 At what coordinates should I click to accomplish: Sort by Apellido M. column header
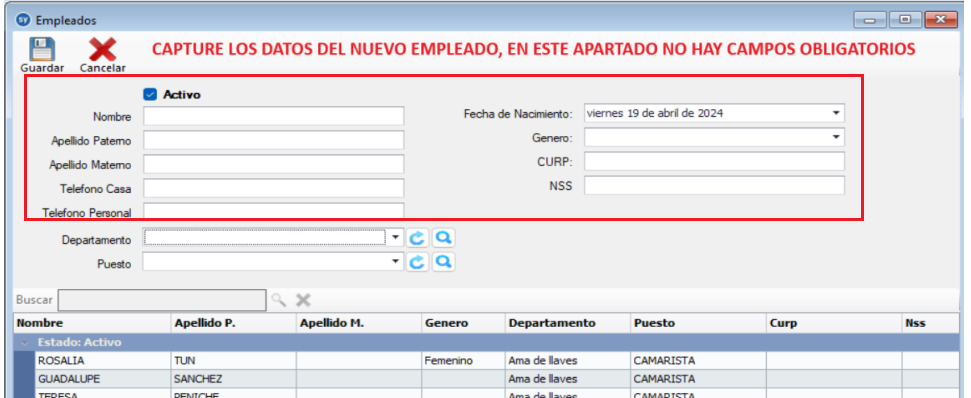point(359,323)
